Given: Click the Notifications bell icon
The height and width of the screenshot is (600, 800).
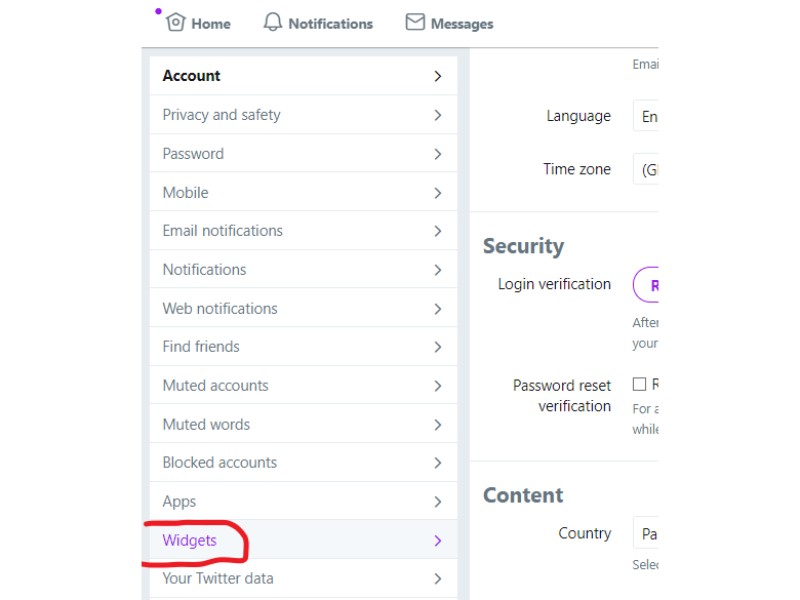Looking at the screenshot, I should click(x=272, y=22).
